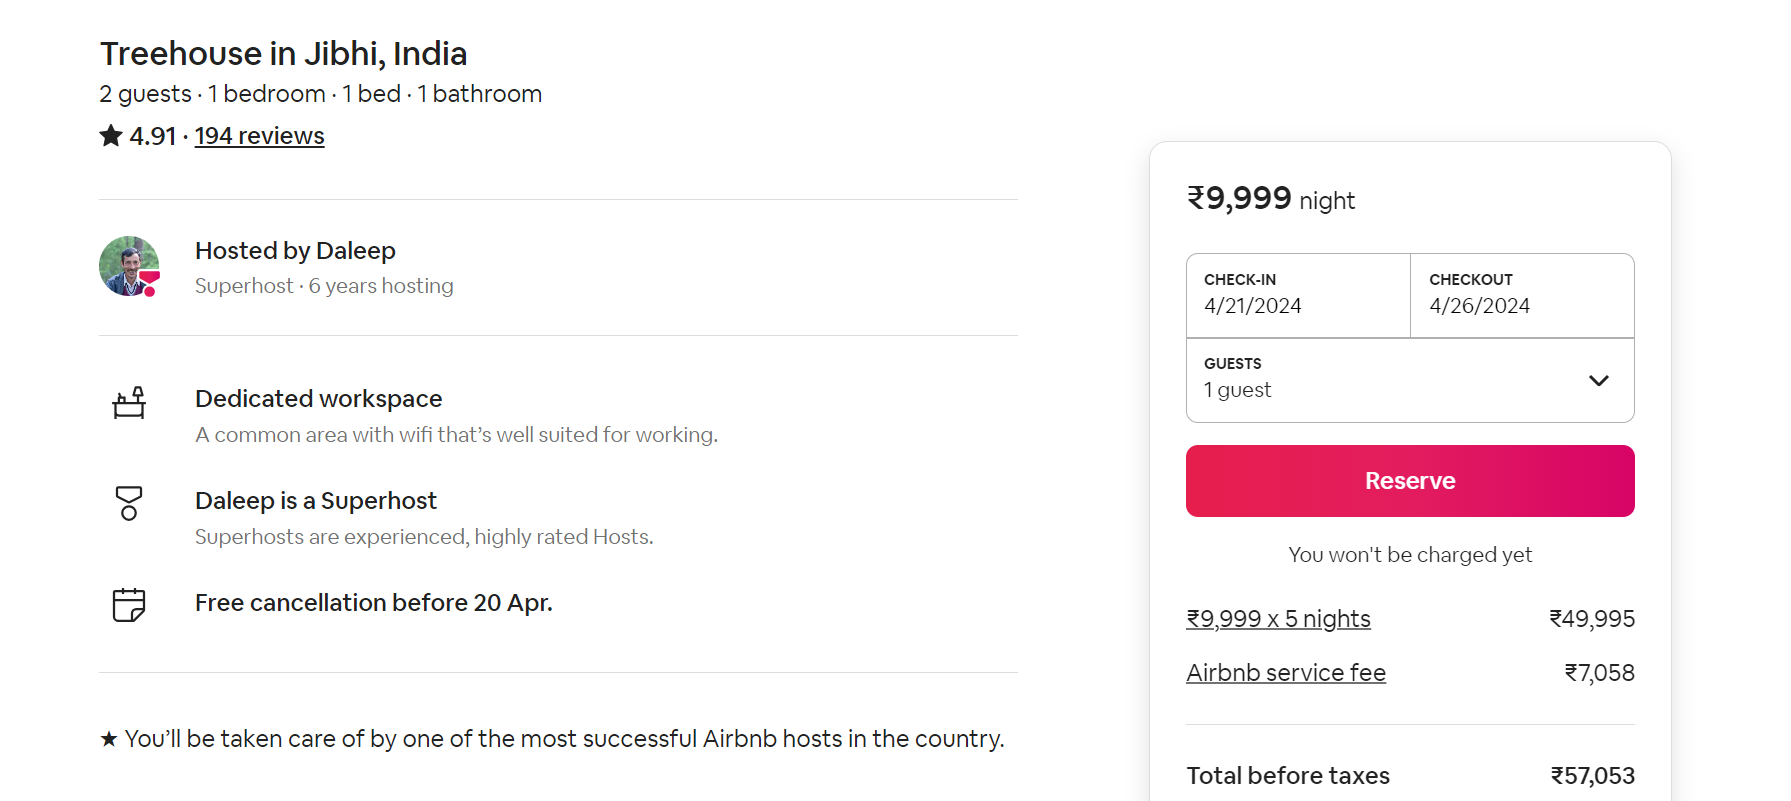This screenshot has width=1791, height=801.
Task: Select the 1 guest label
Action: 1237,390
